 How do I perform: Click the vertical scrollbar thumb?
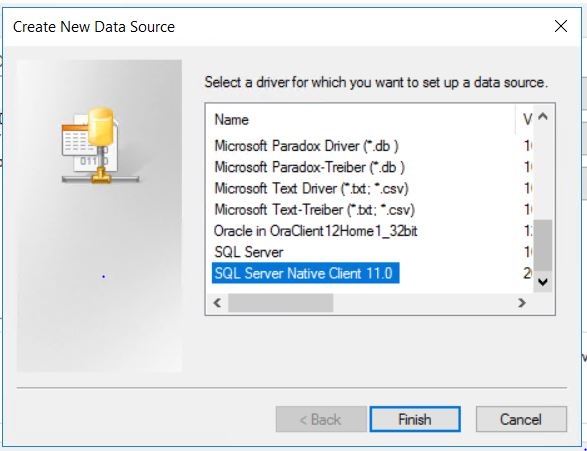click(x=543, y=245)
